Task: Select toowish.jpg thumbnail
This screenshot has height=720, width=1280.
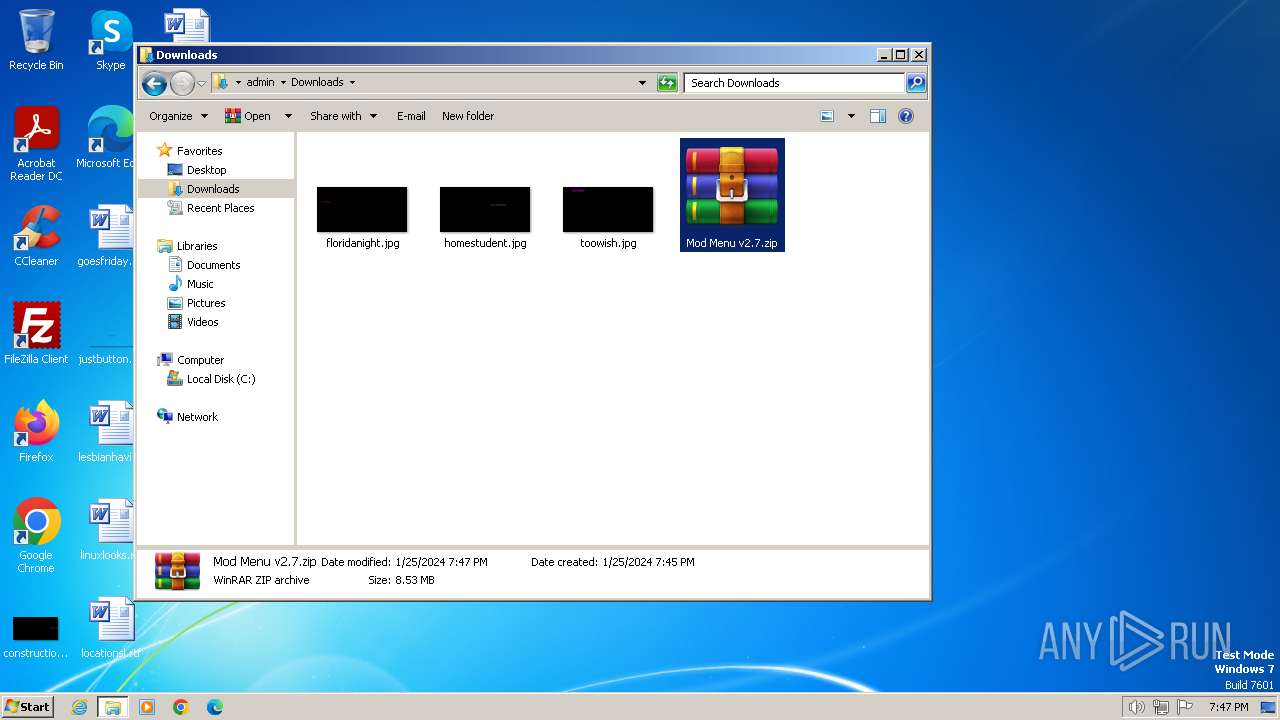Action: 608,210
